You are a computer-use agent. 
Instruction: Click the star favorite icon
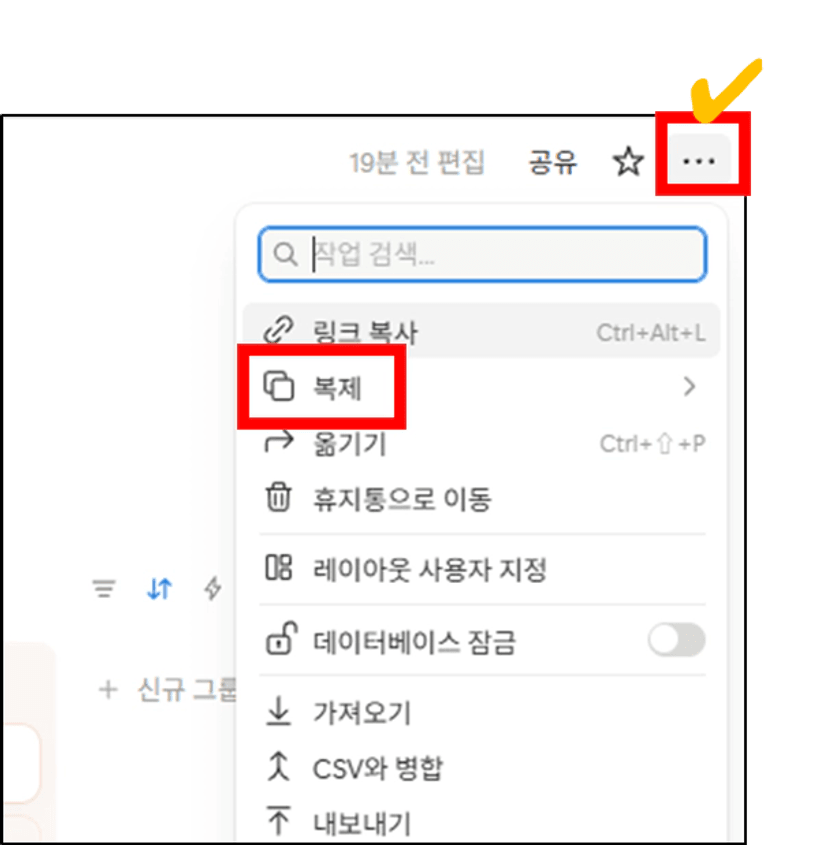click(x=628, y=161)
